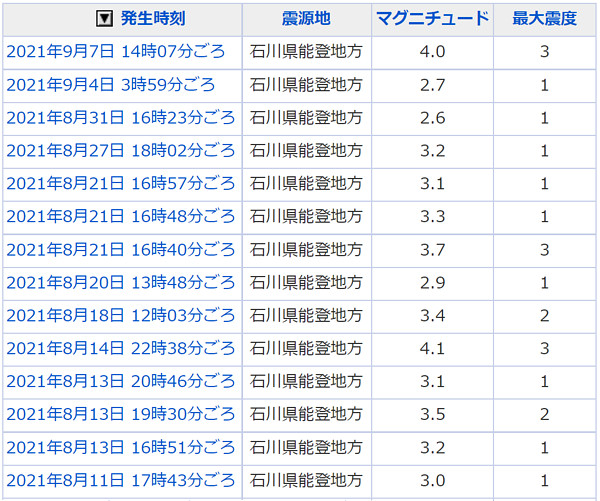Open 2021年8月18日 12時03分ごろ earthquake entry
Screen dimensions: 600x501
121,316
